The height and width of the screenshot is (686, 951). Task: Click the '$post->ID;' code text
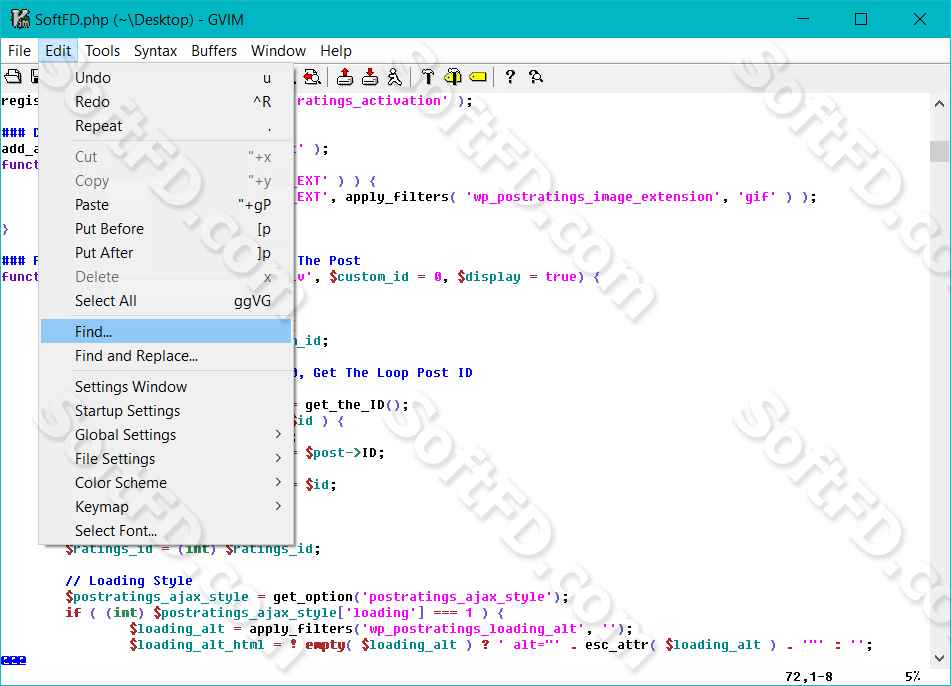coord(344,452)
